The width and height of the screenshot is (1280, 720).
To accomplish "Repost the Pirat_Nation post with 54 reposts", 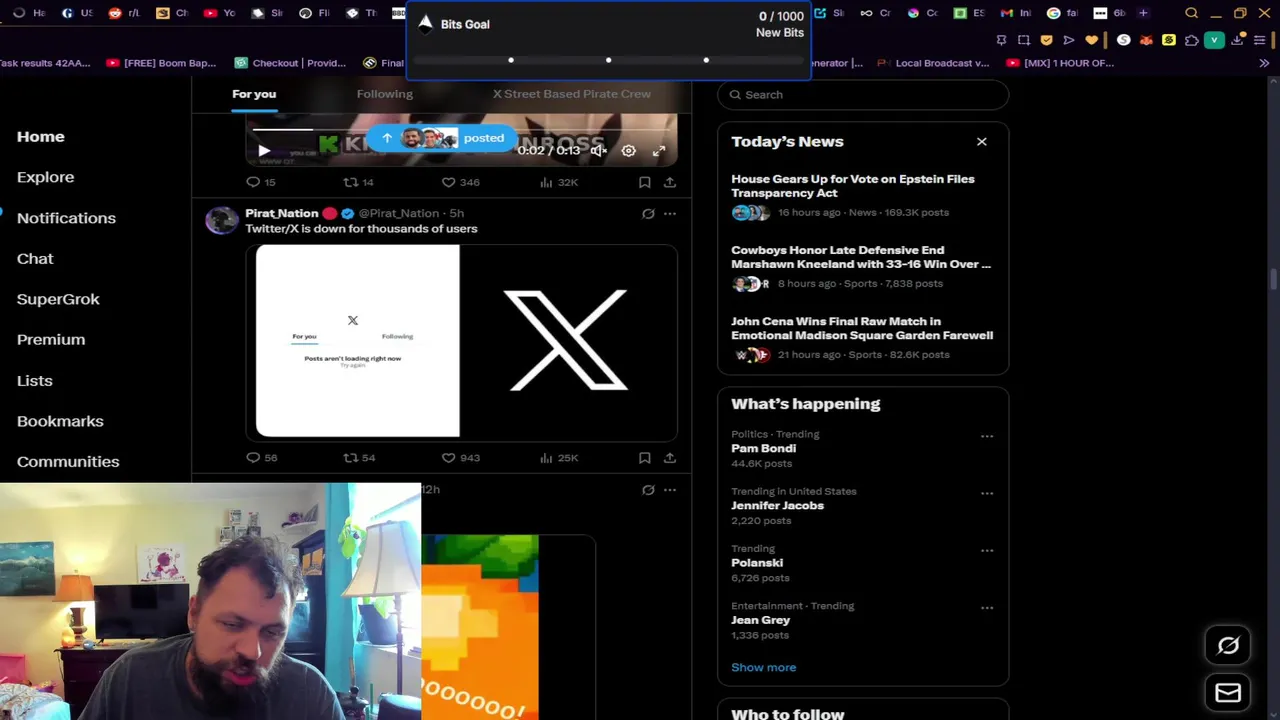I will pos(359,457).
